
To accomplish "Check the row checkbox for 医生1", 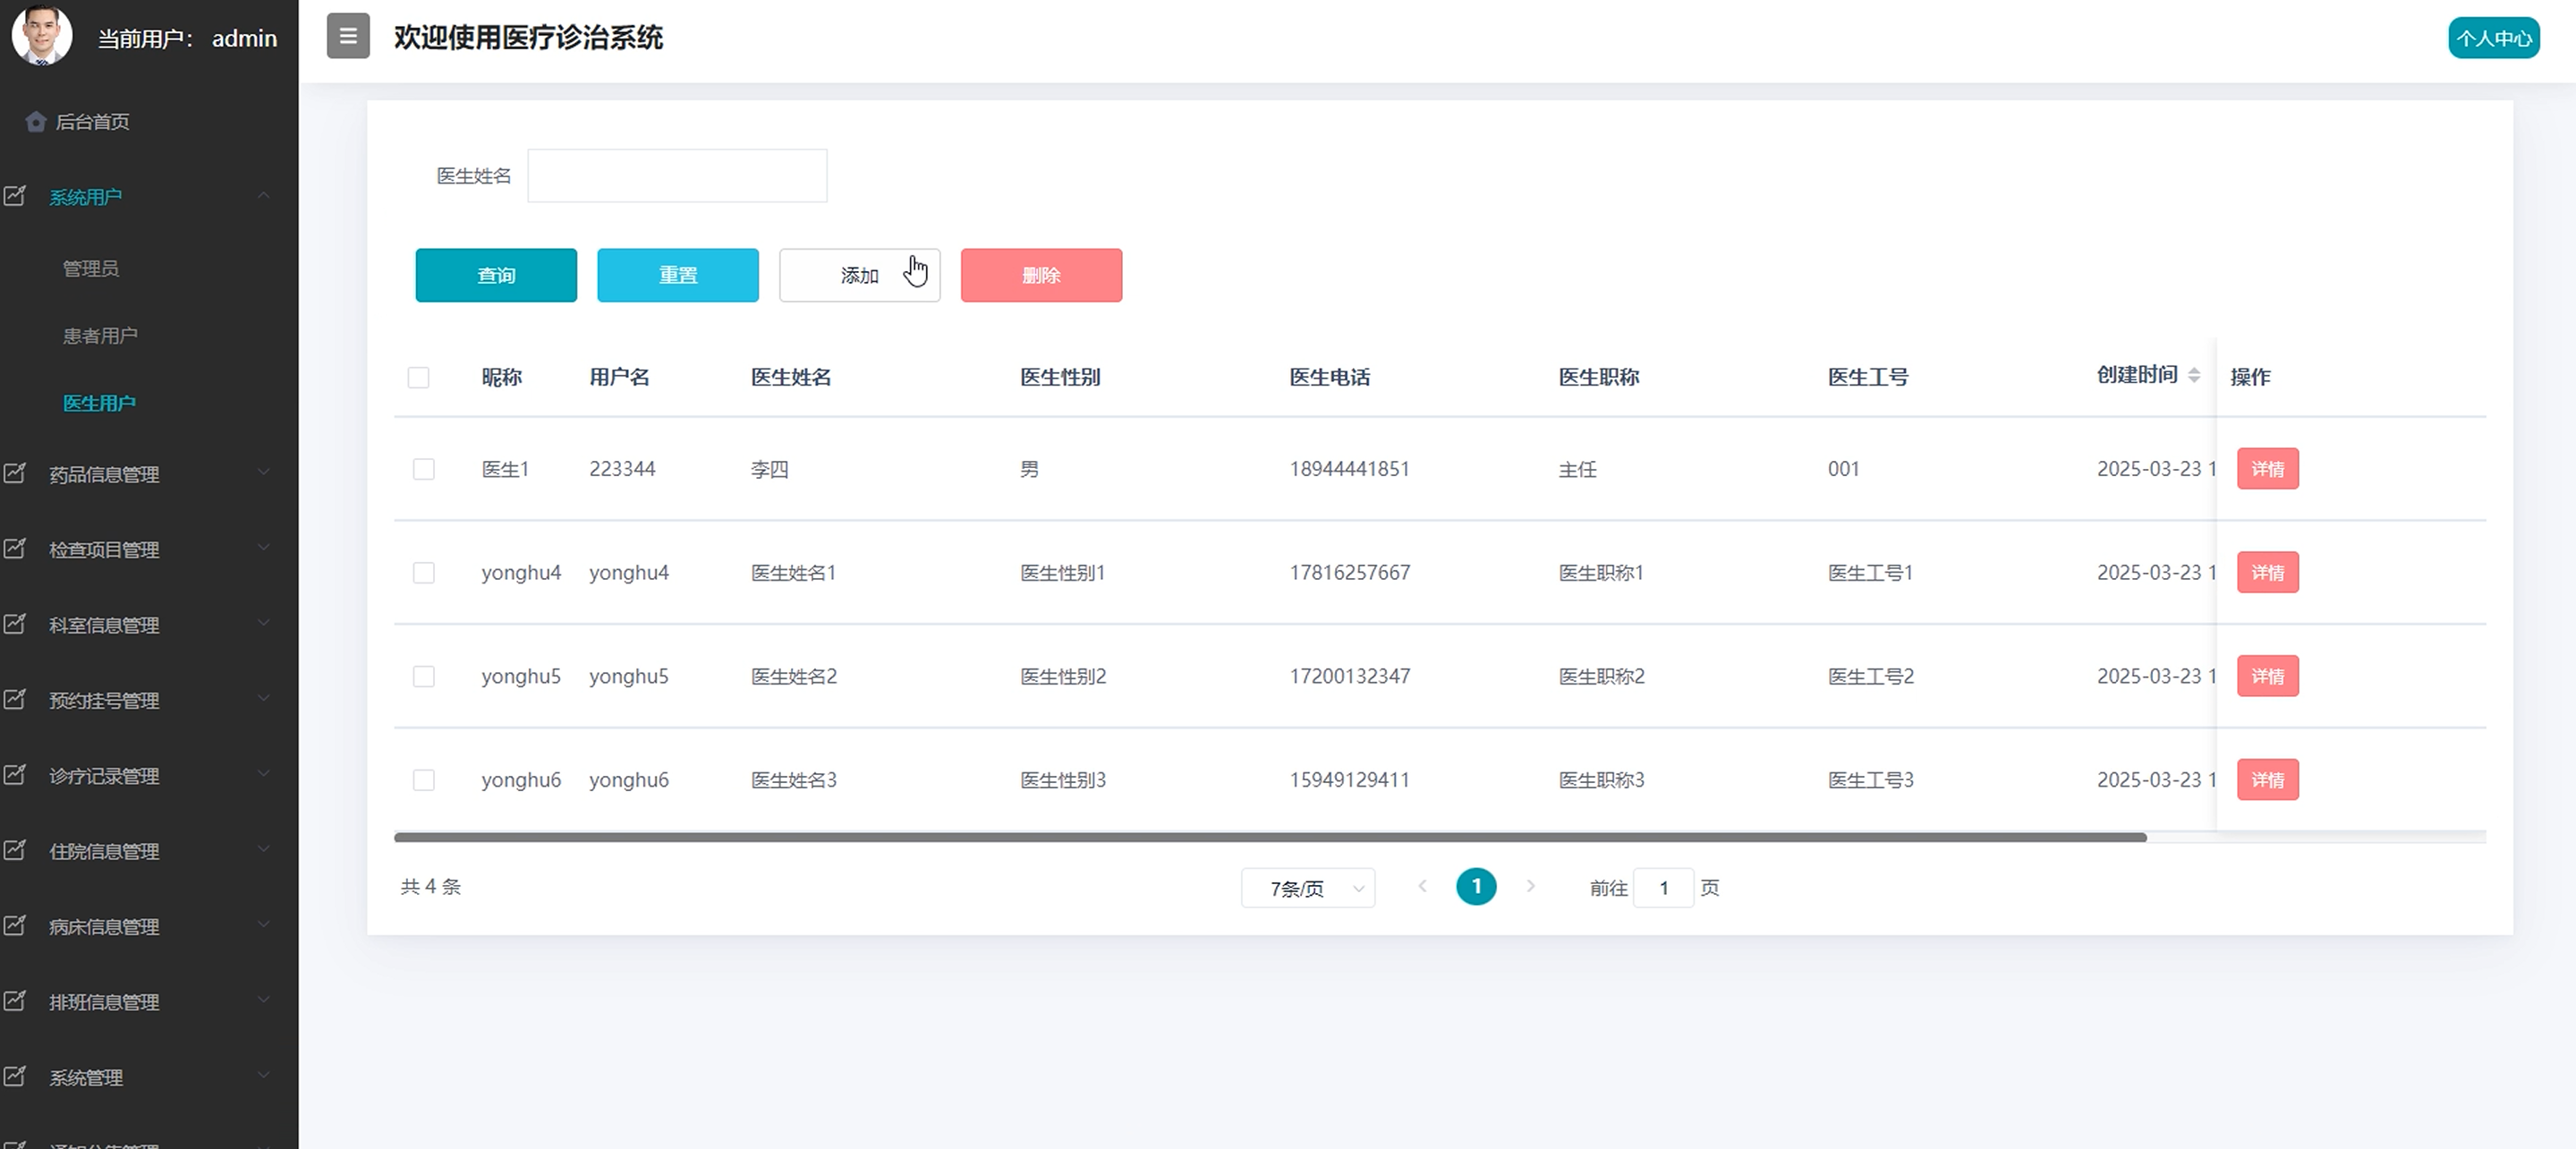I will tap(423, 469).
